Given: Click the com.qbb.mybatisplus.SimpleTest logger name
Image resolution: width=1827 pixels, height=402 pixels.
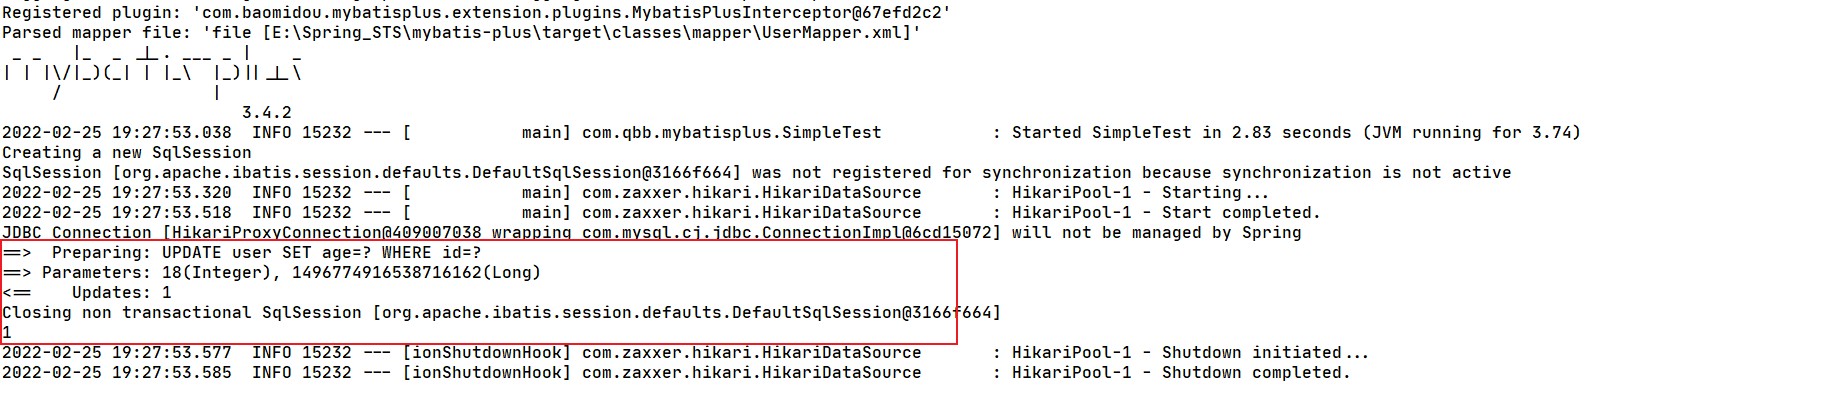Looking at the screenshot, I should tap(731, 132).
